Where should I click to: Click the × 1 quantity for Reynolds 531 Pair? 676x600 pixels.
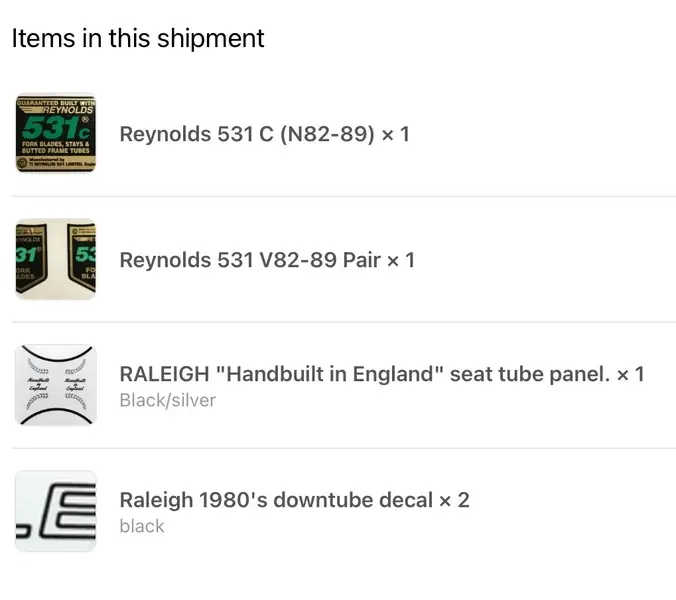point(401,260)
